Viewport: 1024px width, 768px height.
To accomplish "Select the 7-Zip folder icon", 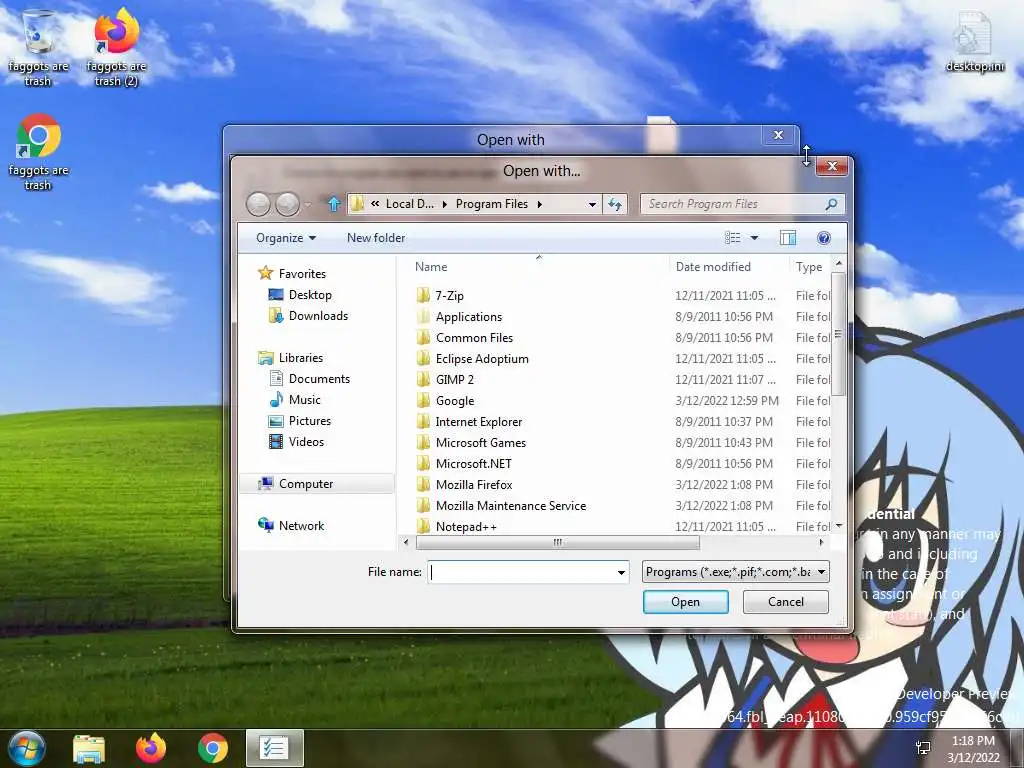I will (x=423, y=295).
